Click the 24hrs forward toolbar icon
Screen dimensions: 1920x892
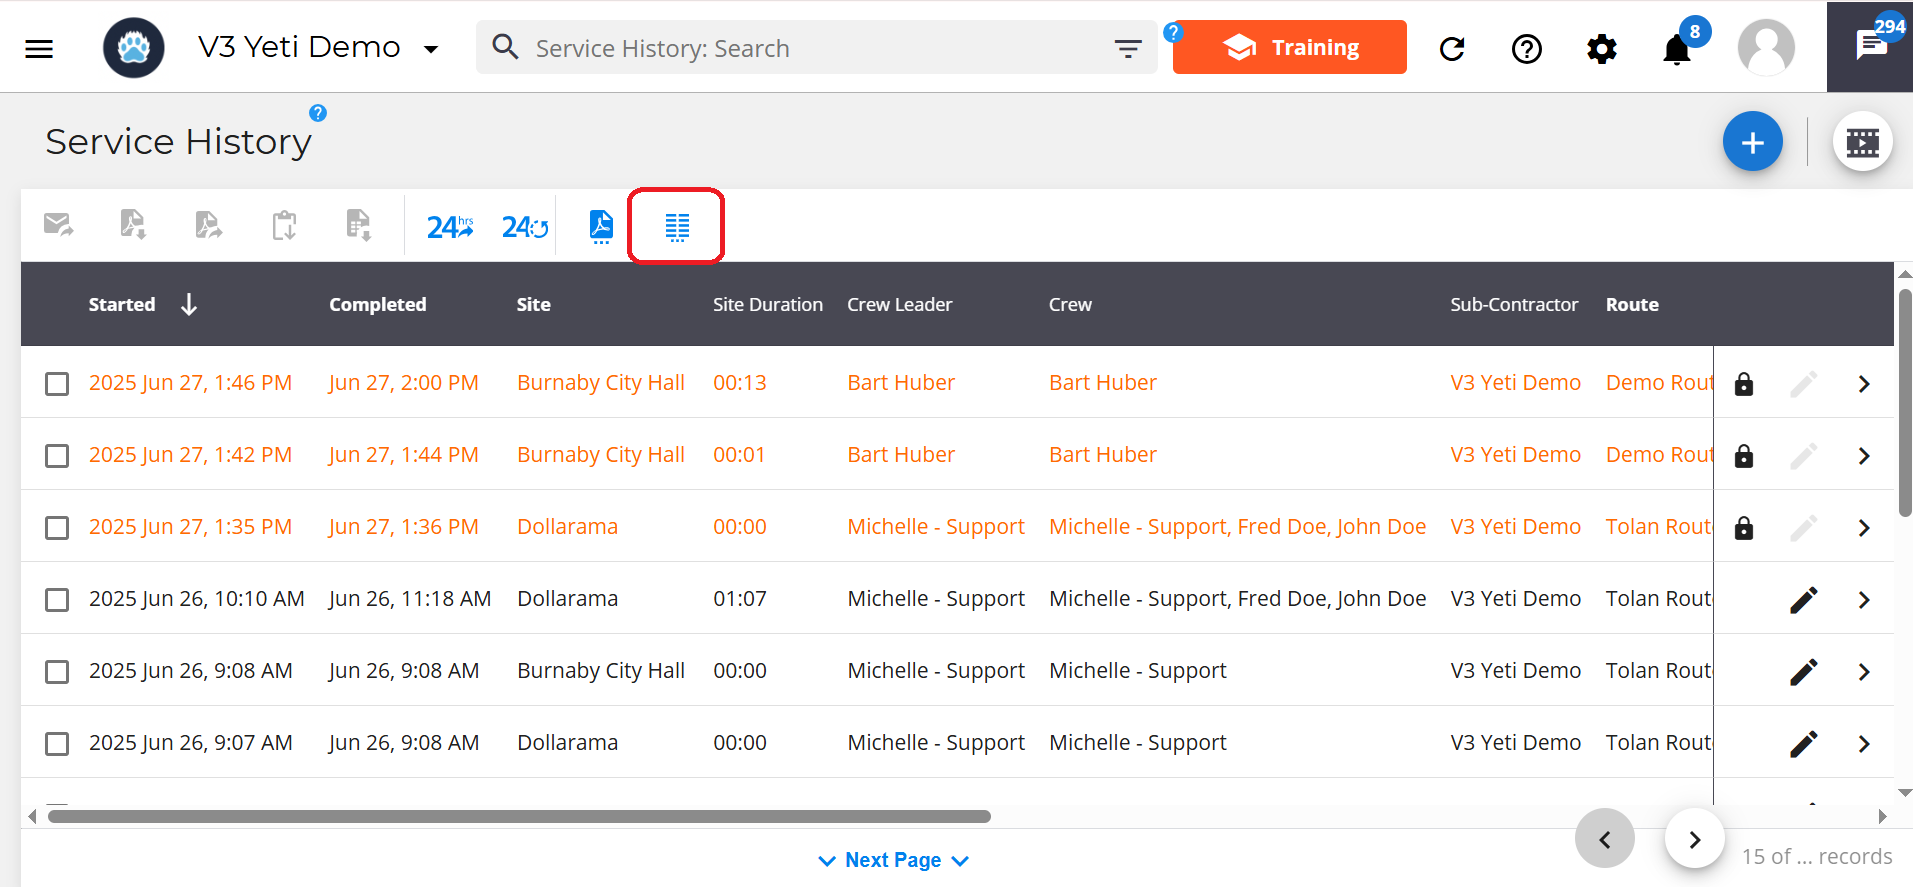click(x=450, y=227)
